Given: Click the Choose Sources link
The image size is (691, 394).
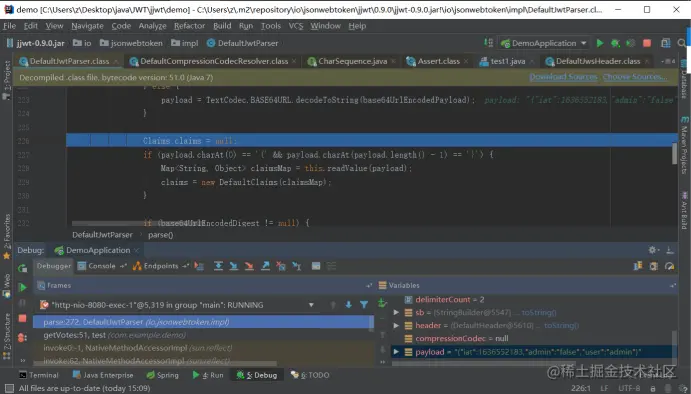Looking at the screenshot, I should click(x=635, y=77).
